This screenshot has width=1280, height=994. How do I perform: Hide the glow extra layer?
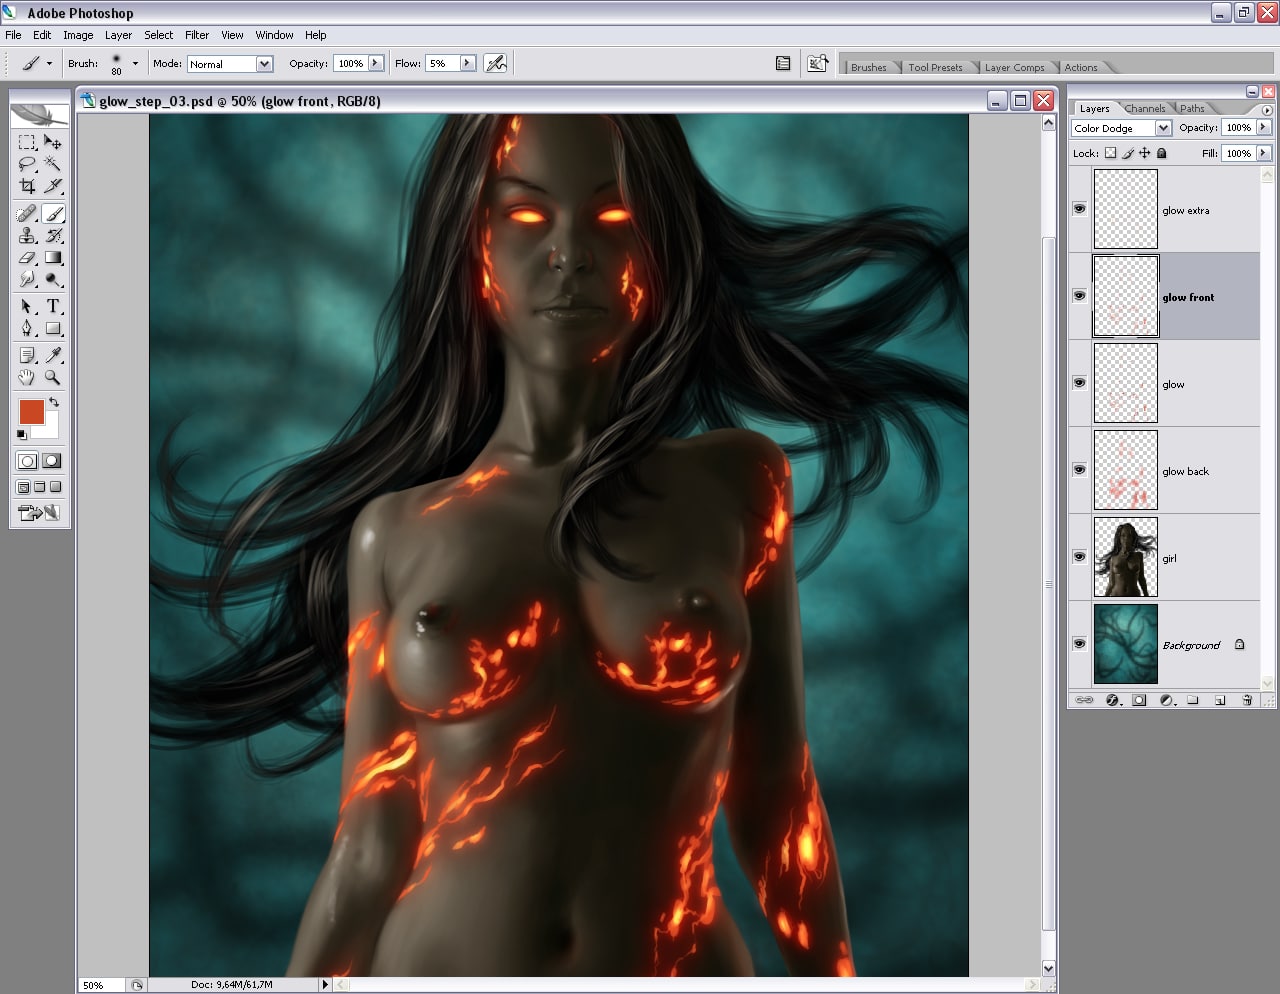(1079, 209)
